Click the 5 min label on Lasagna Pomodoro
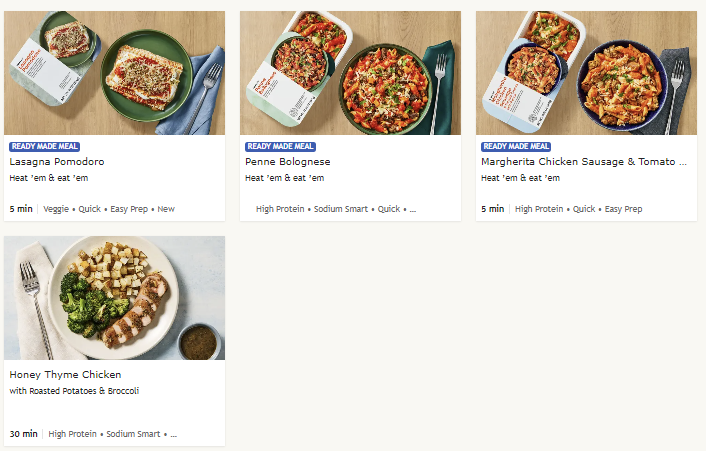This screenshot has height=451, width=706. (21, 209)
